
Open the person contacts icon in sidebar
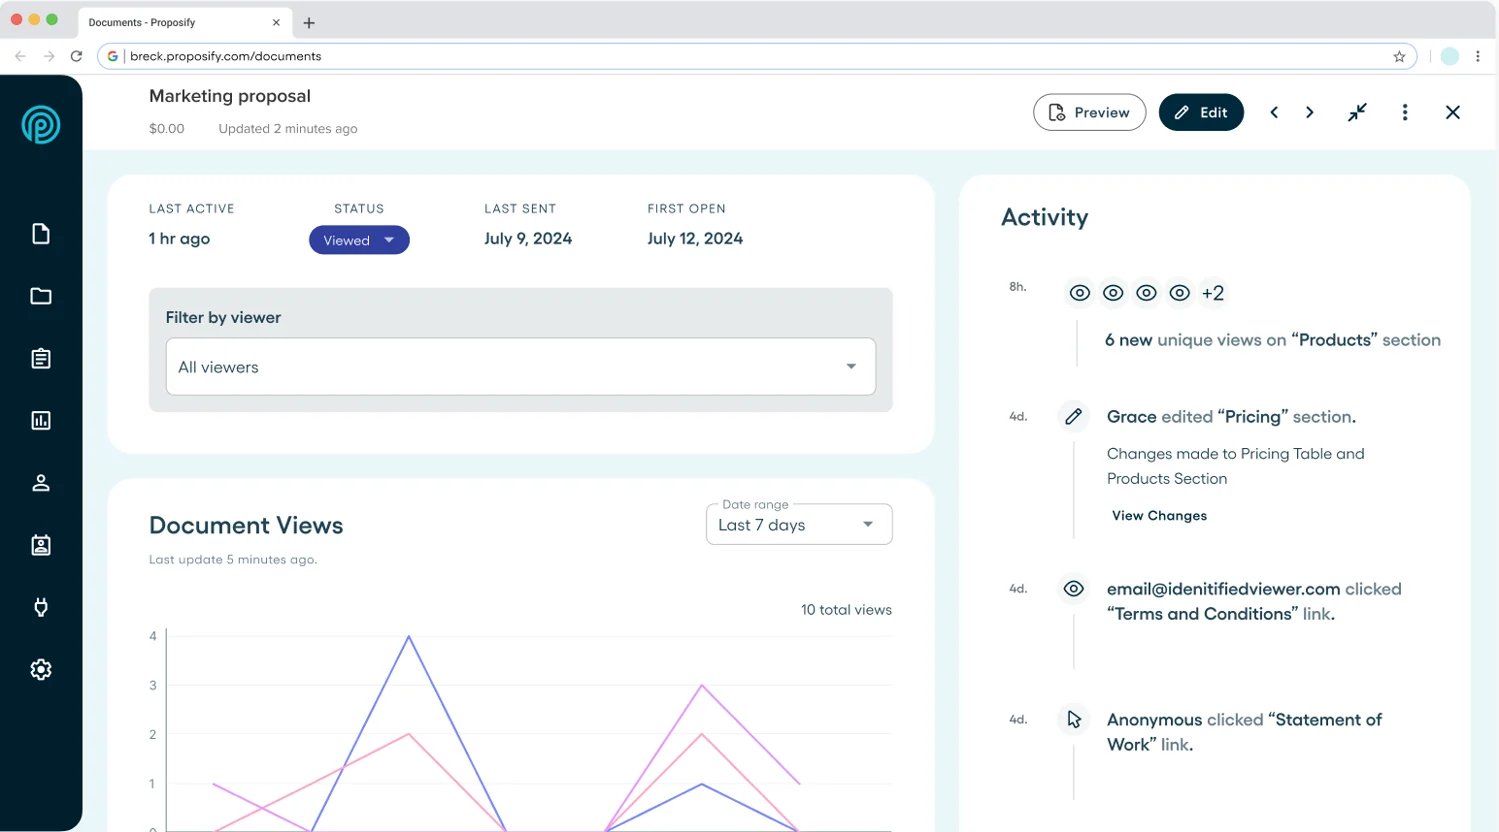(41, 483)
